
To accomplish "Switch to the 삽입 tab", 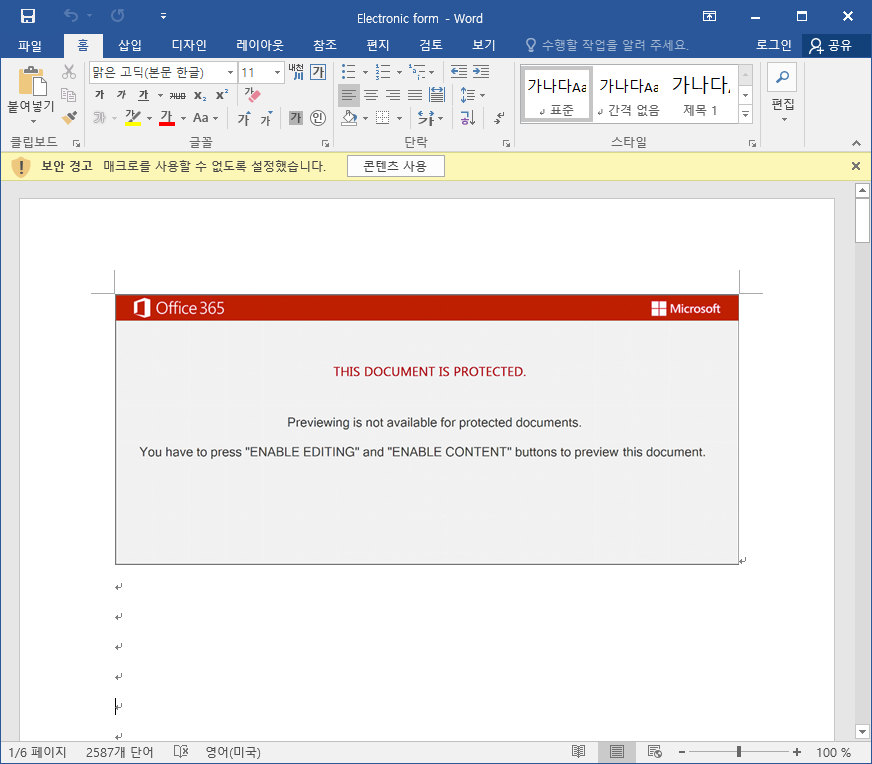I will (130, 46).
